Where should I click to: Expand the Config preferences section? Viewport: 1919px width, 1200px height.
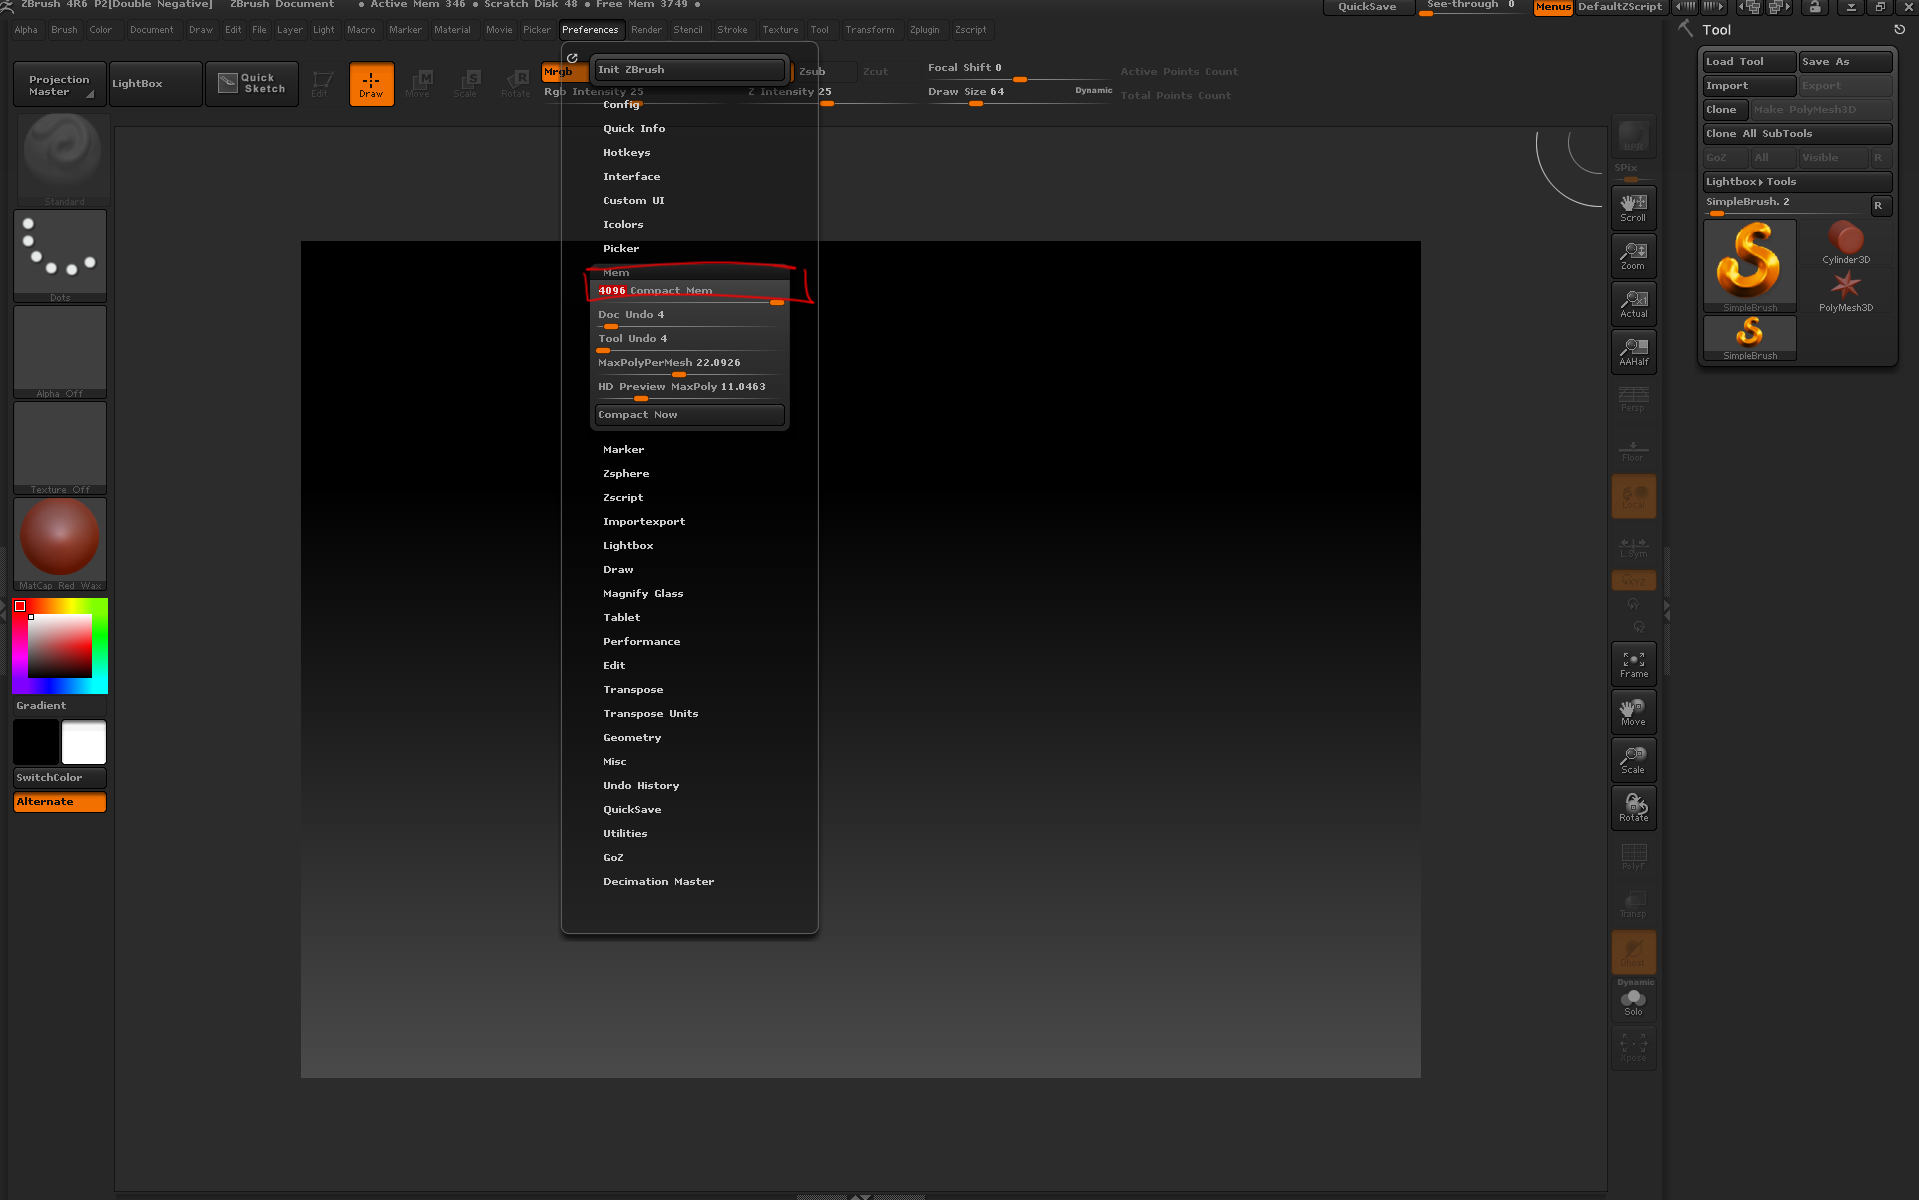click(620, 105)
